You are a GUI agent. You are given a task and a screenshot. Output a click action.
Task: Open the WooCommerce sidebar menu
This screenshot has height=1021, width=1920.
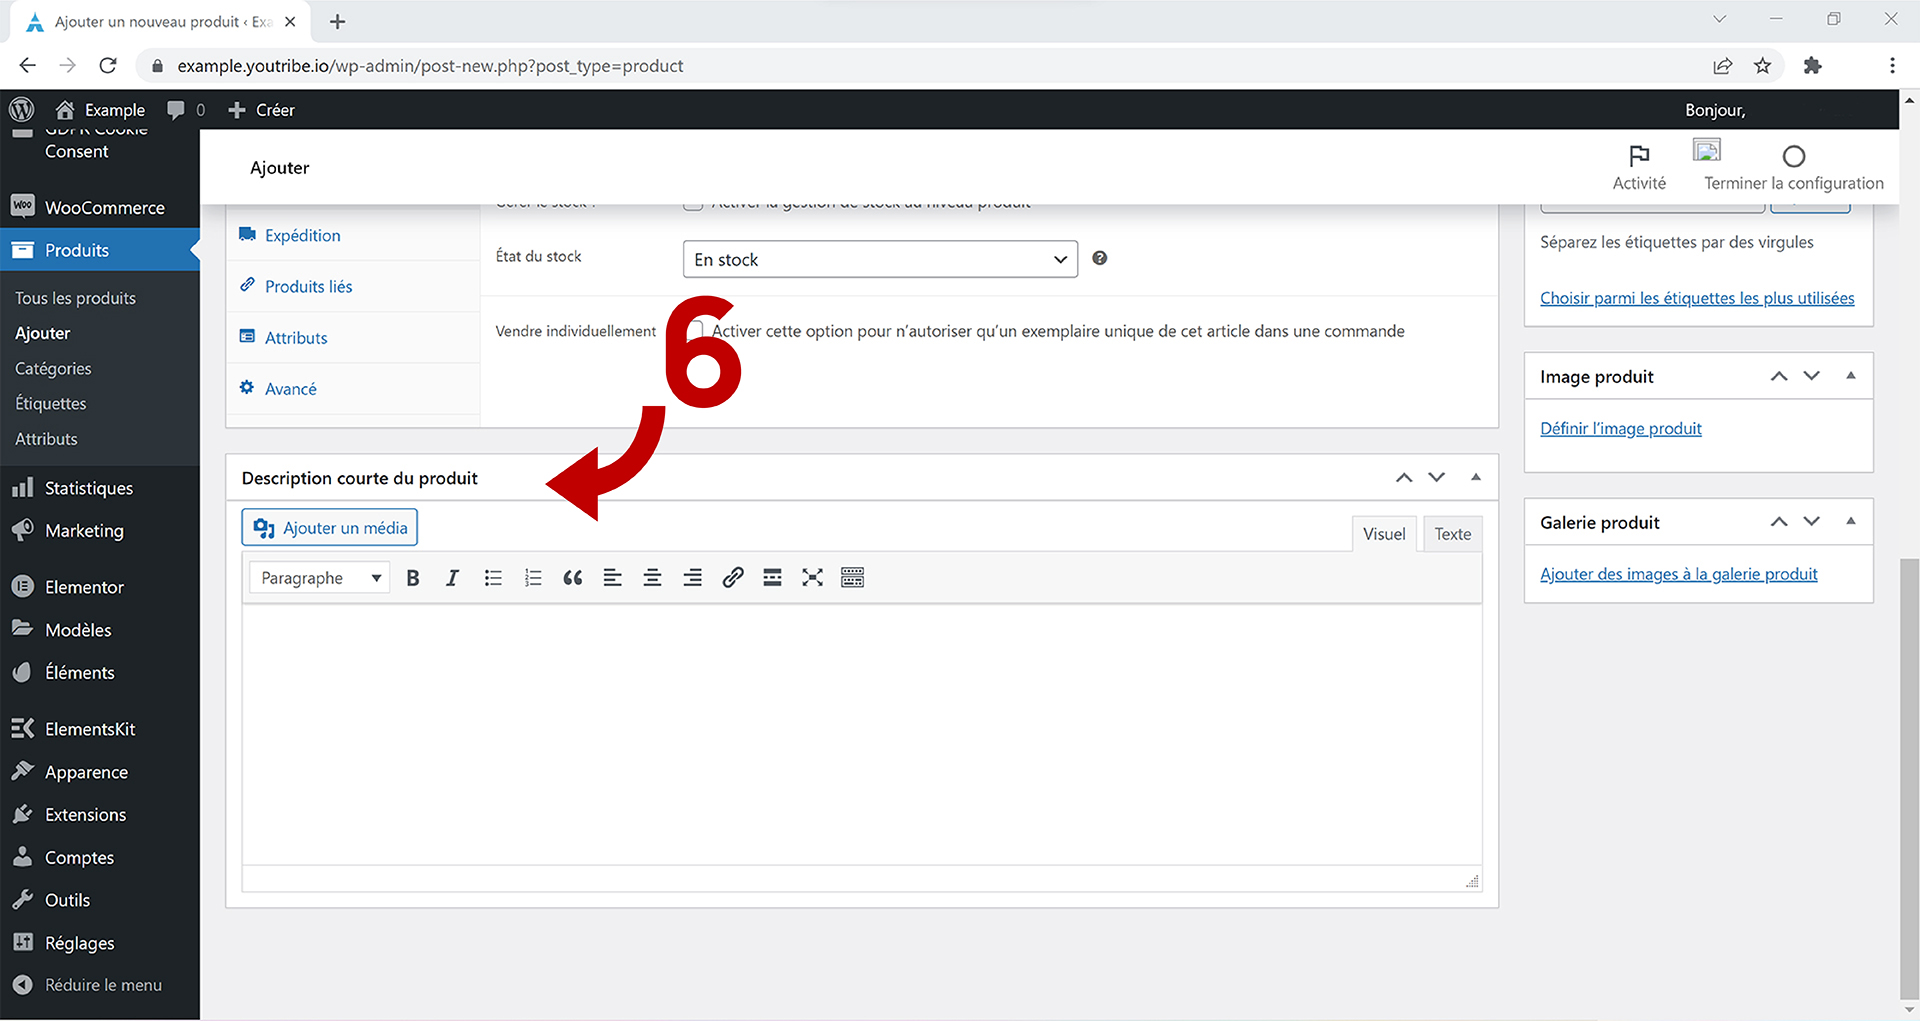pos(104,208)
